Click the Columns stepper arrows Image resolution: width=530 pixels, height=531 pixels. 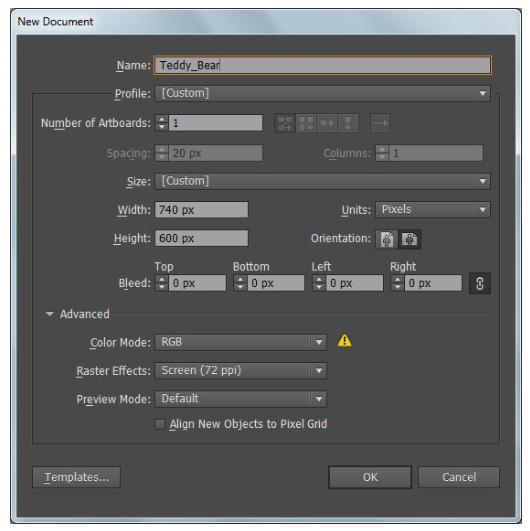point(382,153)
